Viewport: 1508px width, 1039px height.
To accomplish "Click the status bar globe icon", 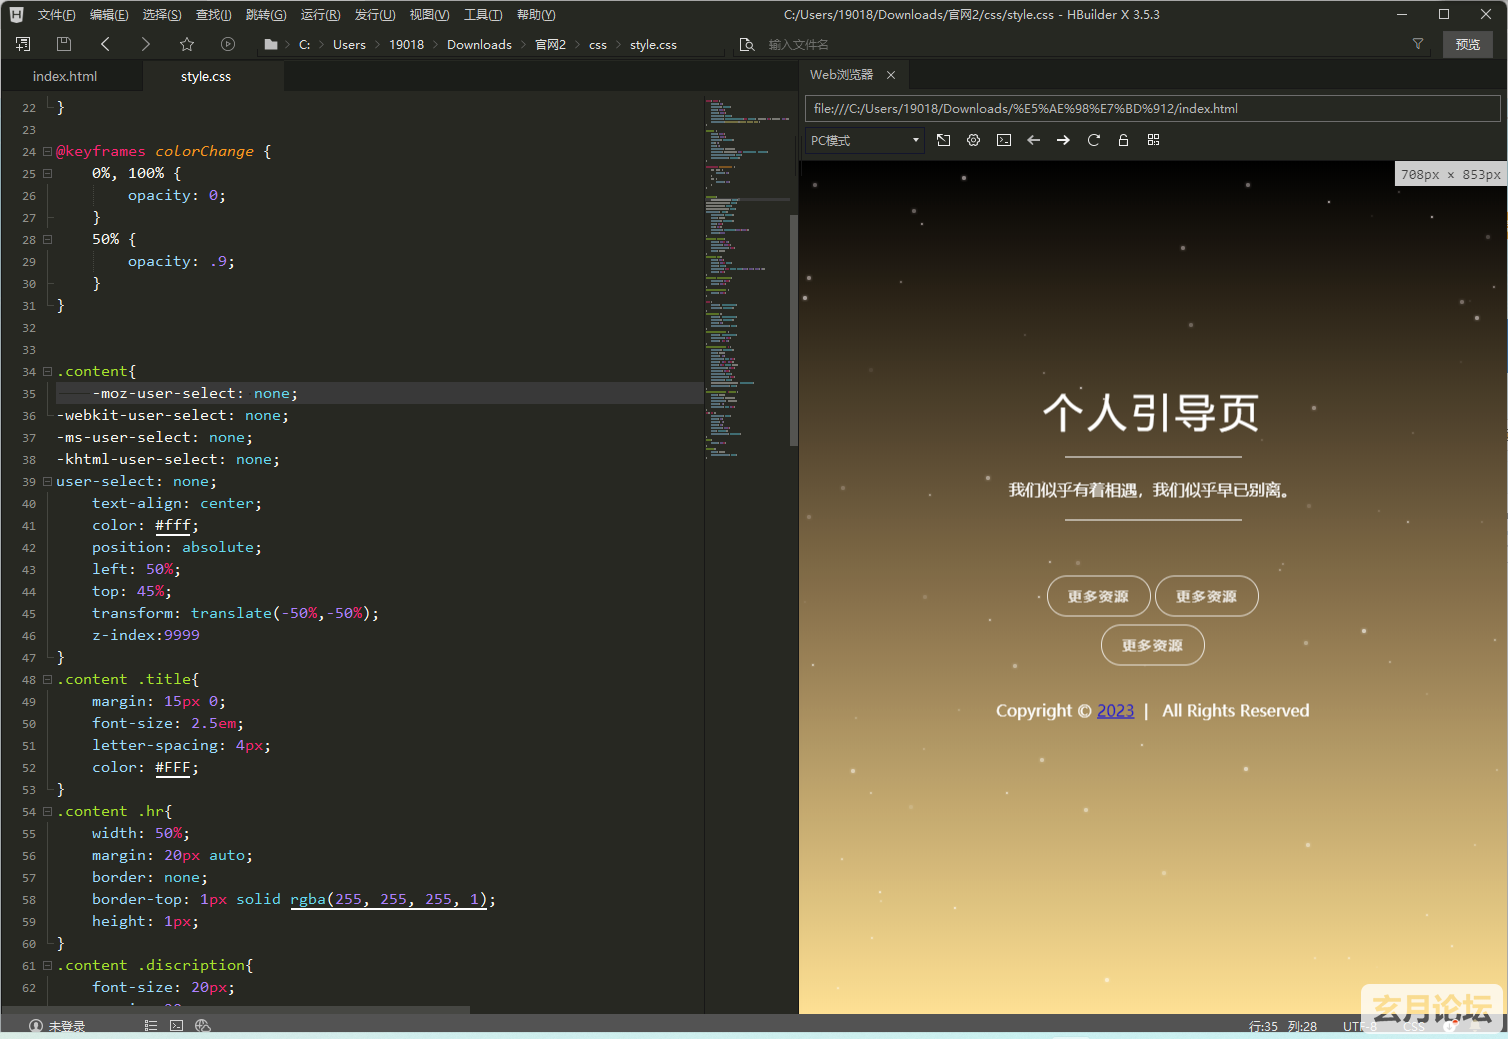I will click(203, 1025).
